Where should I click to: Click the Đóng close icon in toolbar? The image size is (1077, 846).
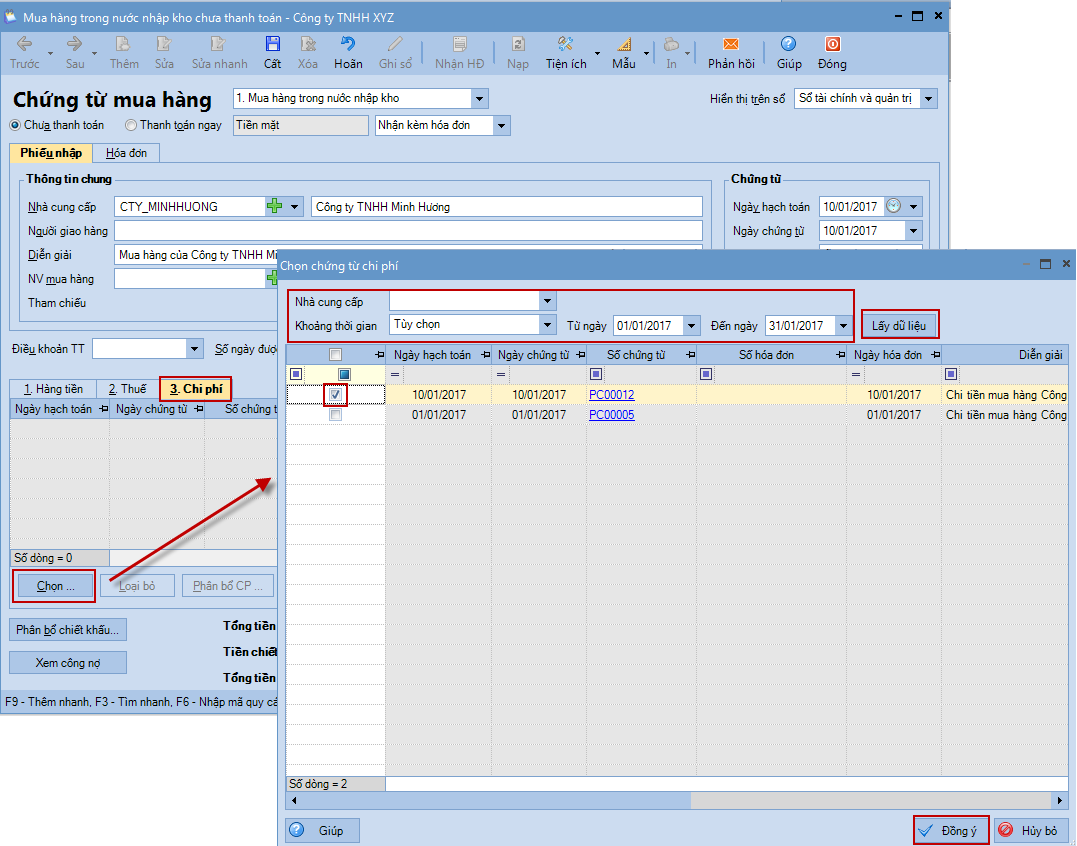(831, 45)
